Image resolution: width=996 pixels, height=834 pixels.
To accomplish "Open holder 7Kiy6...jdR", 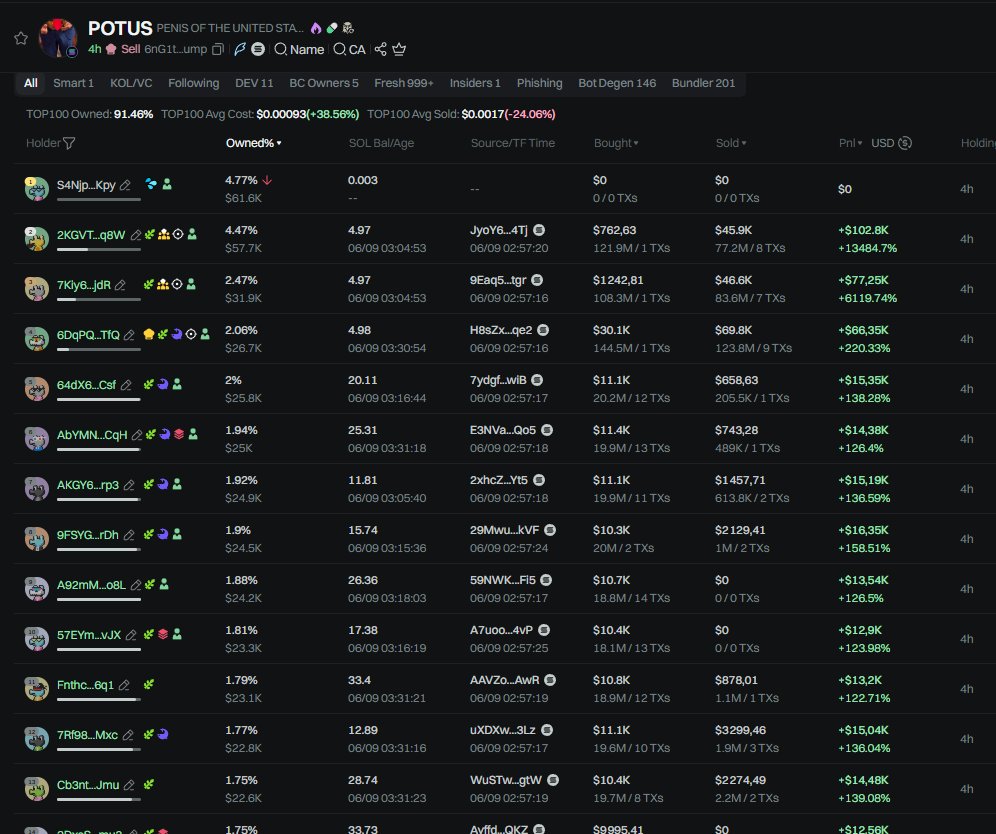I will coord(84,285).
